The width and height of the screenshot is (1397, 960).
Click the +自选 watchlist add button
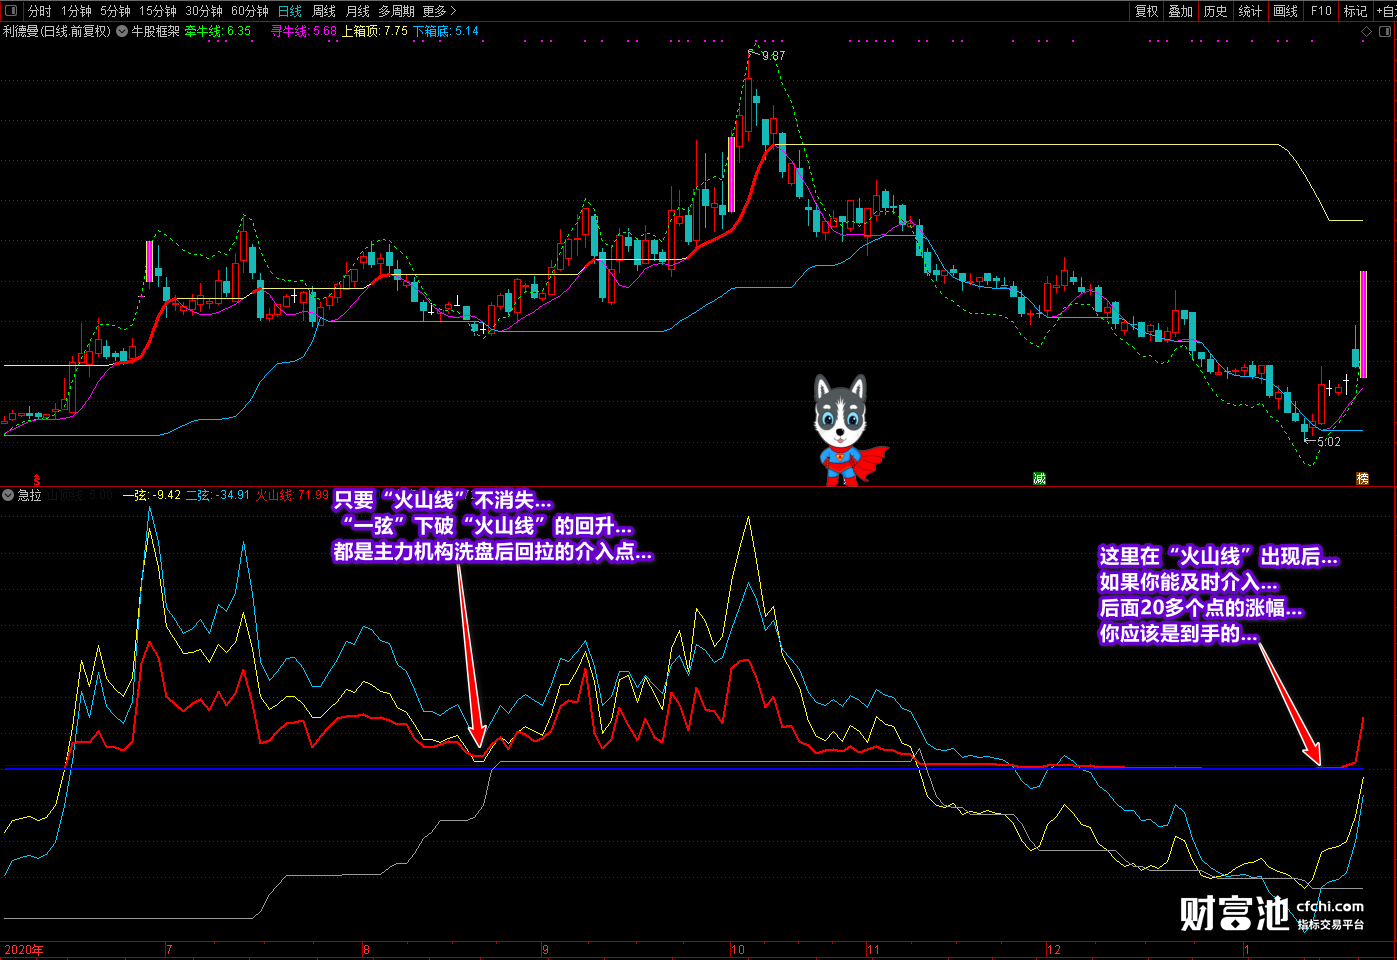[x=1386, y=11]
